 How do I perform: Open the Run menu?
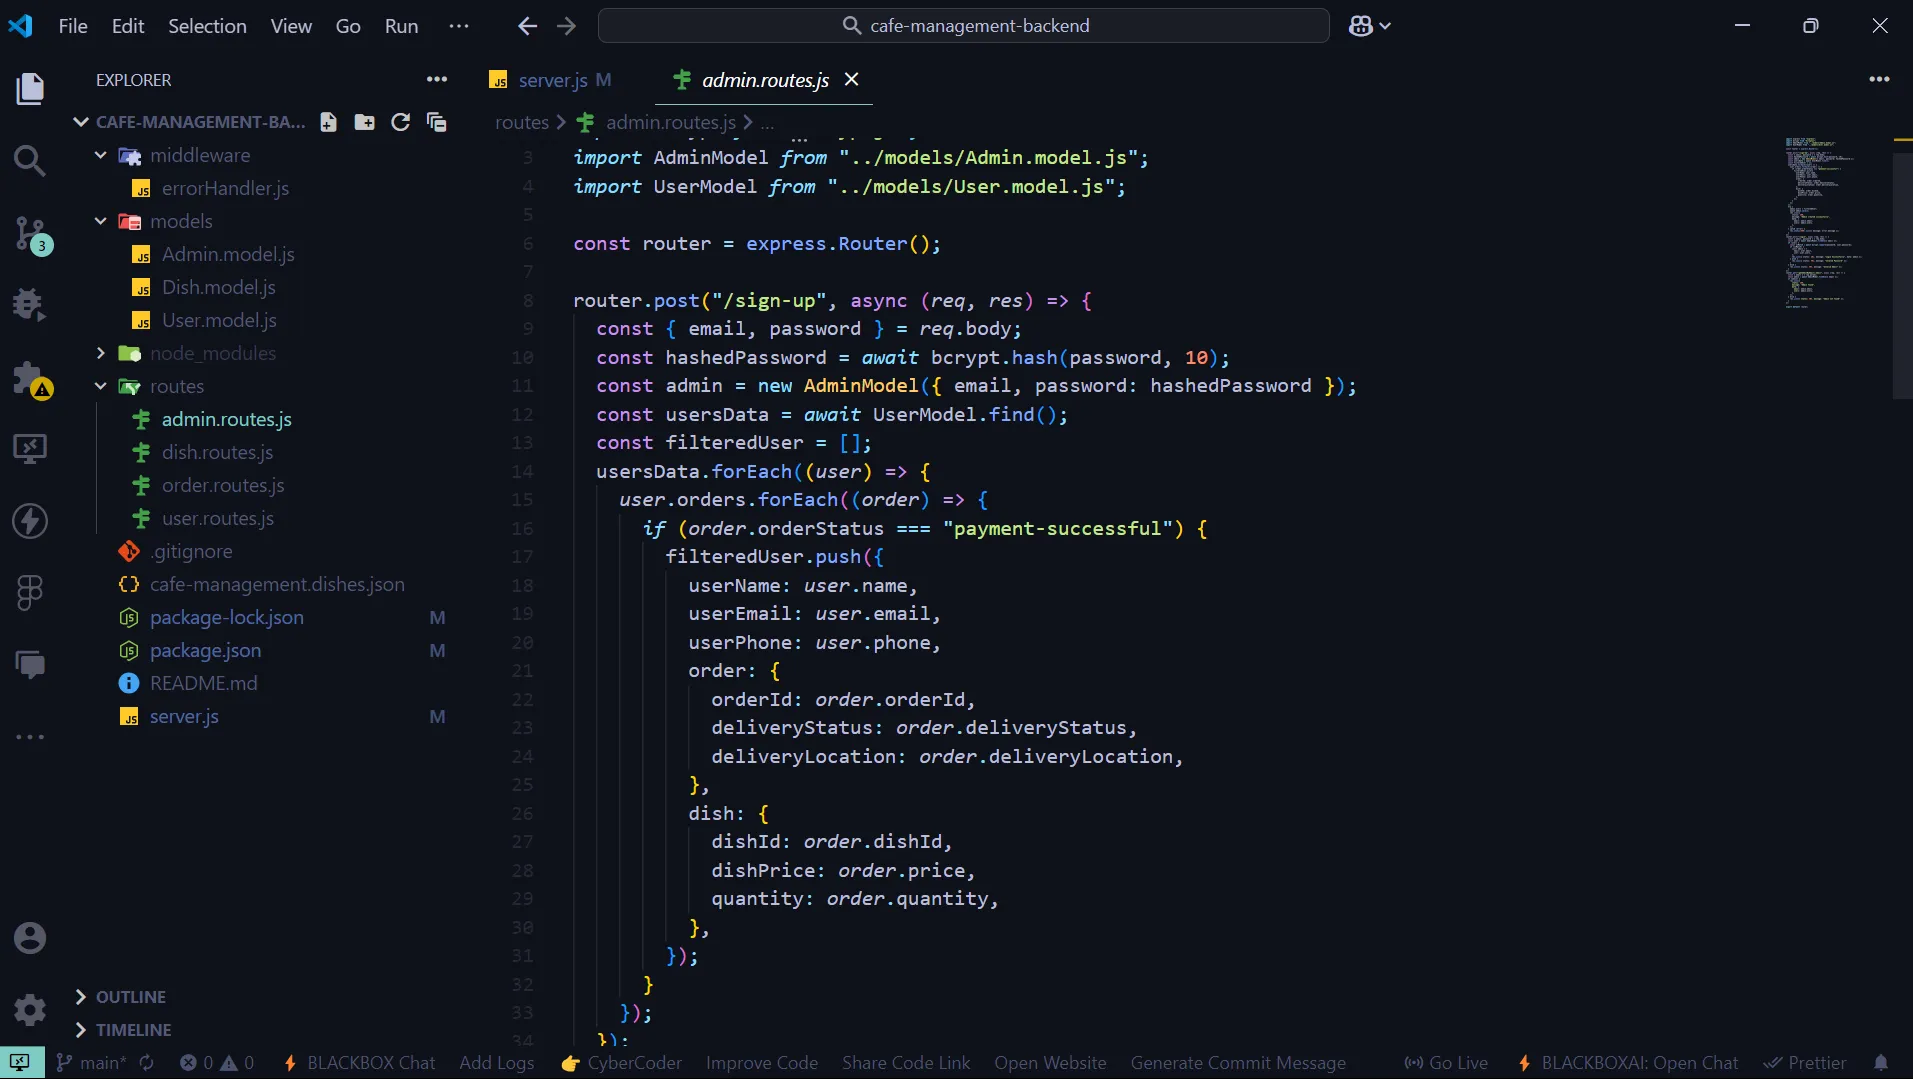[x=401, y=26]
